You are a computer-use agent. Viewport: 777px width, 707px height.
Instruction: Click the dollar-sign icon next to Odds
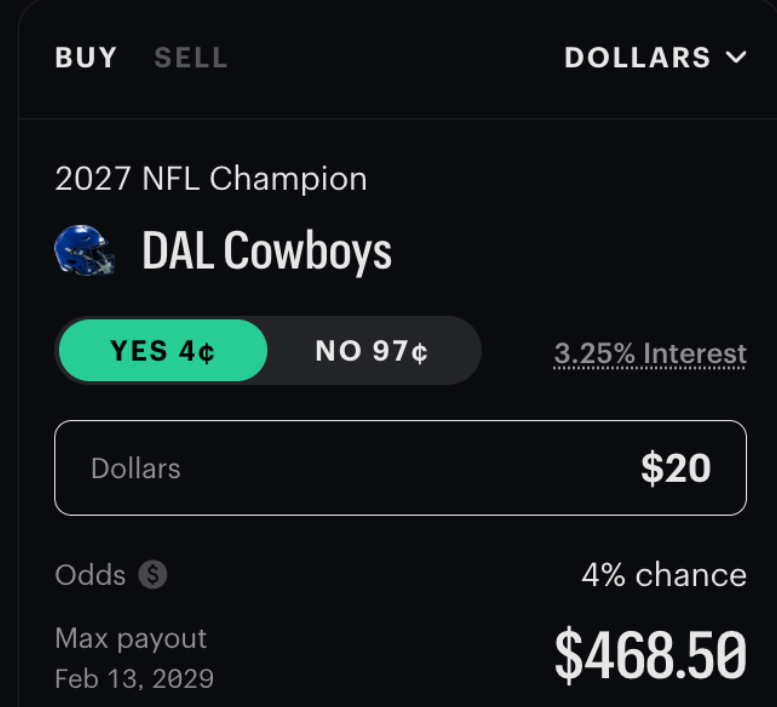point(153,575)
